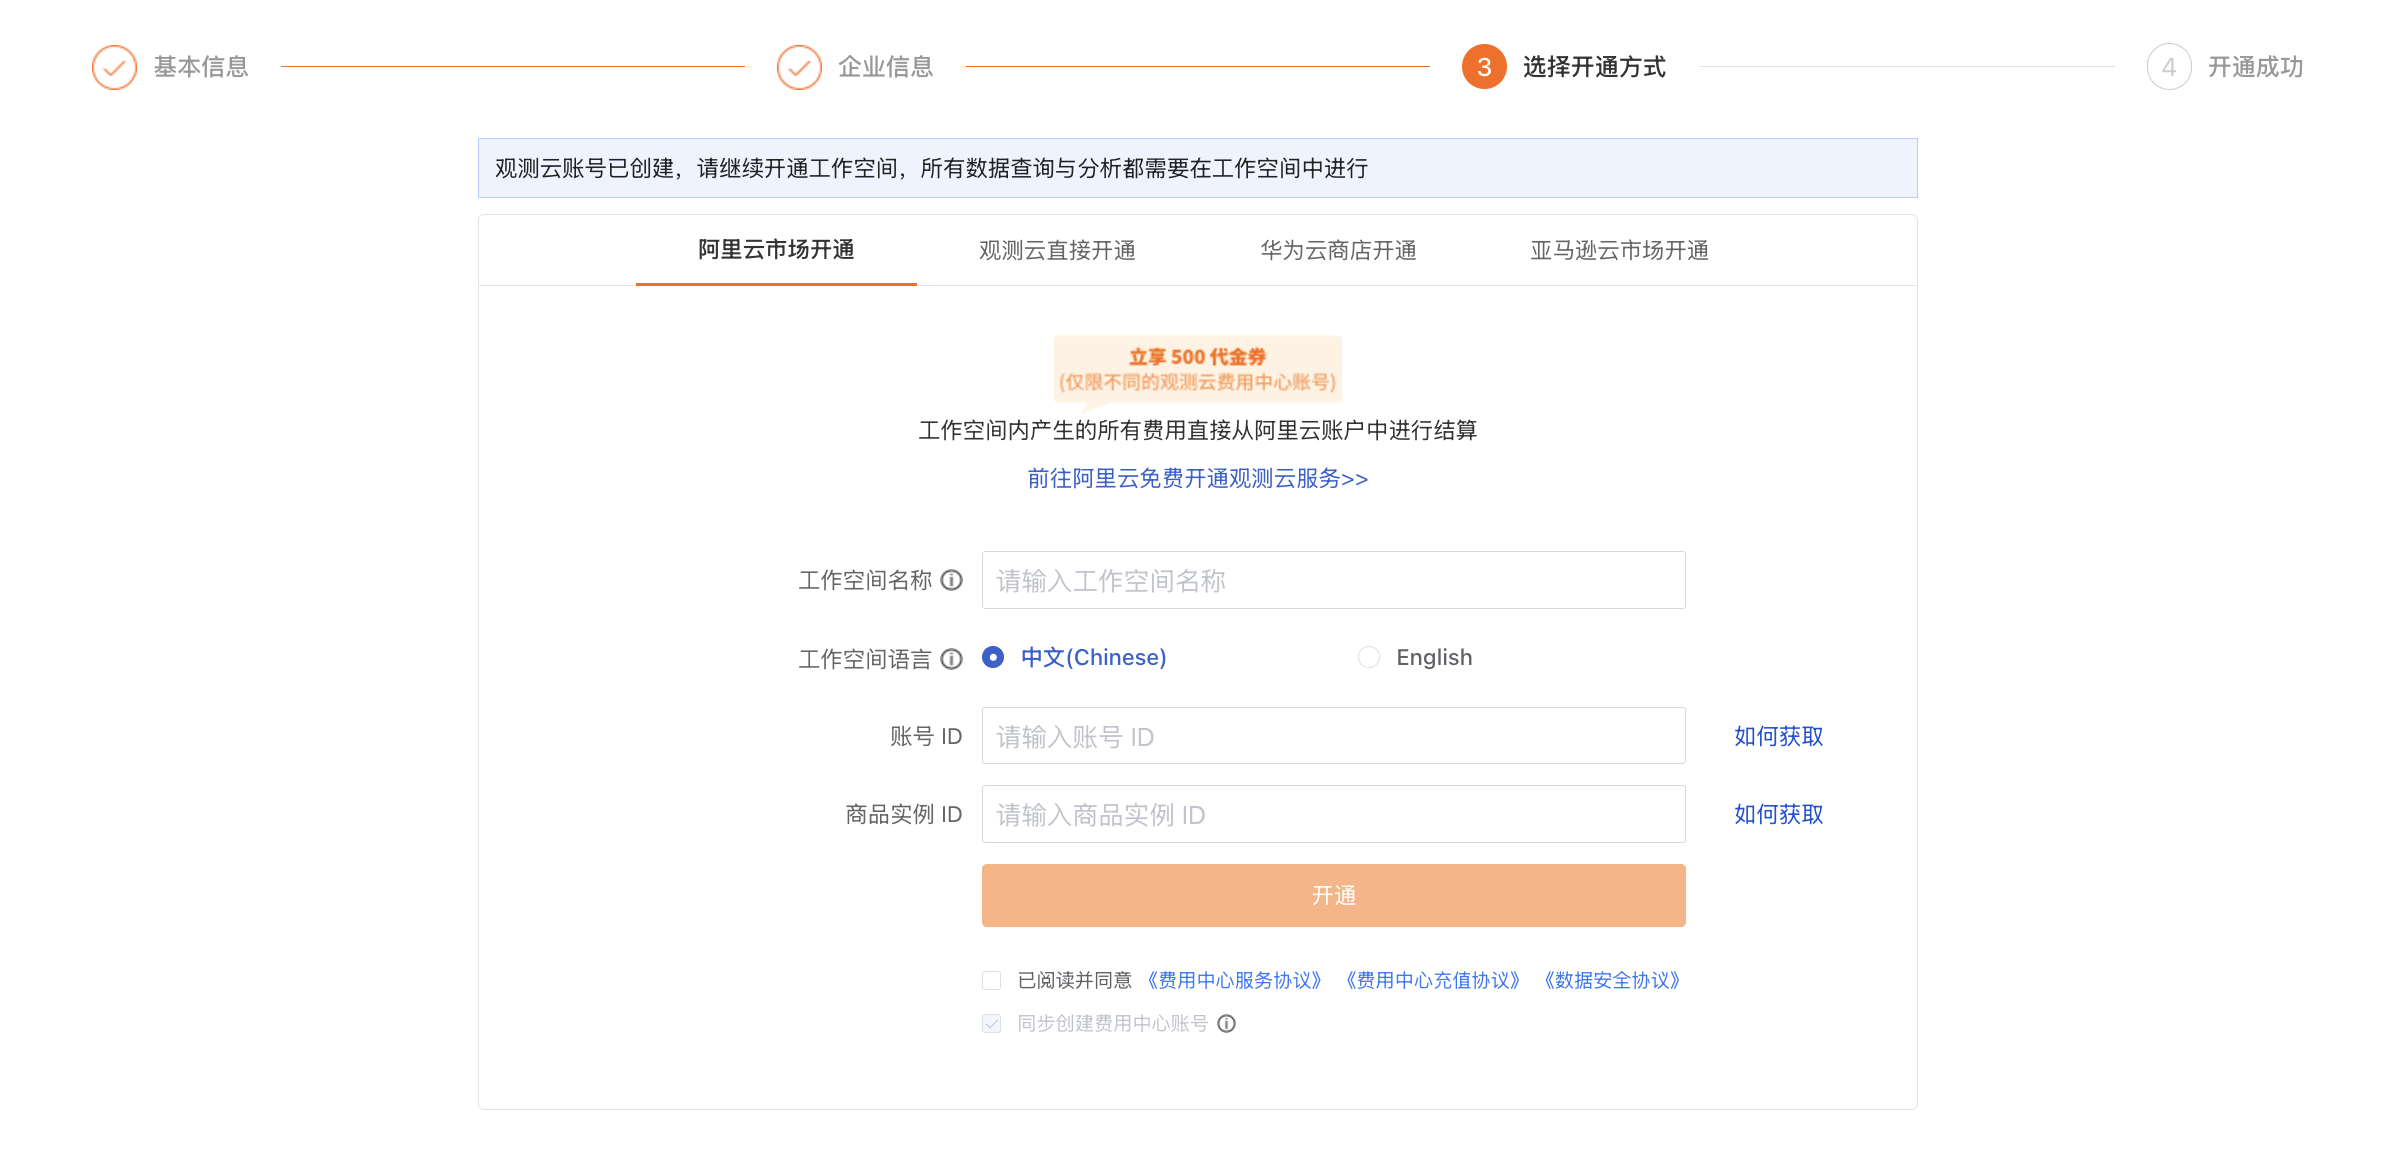Image resolution: width=2400 pixels, height=1160 pixels.
Task: Click 如何获取 link beside 账号 ID
Action: [1778, 736]
